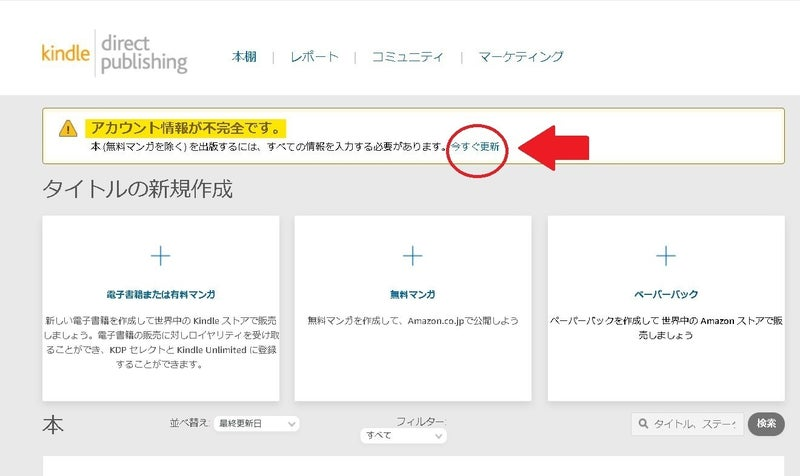Click the 今すぐ更新 link
This screenshot has width=800, height=476.
click(x=475, y=146)
